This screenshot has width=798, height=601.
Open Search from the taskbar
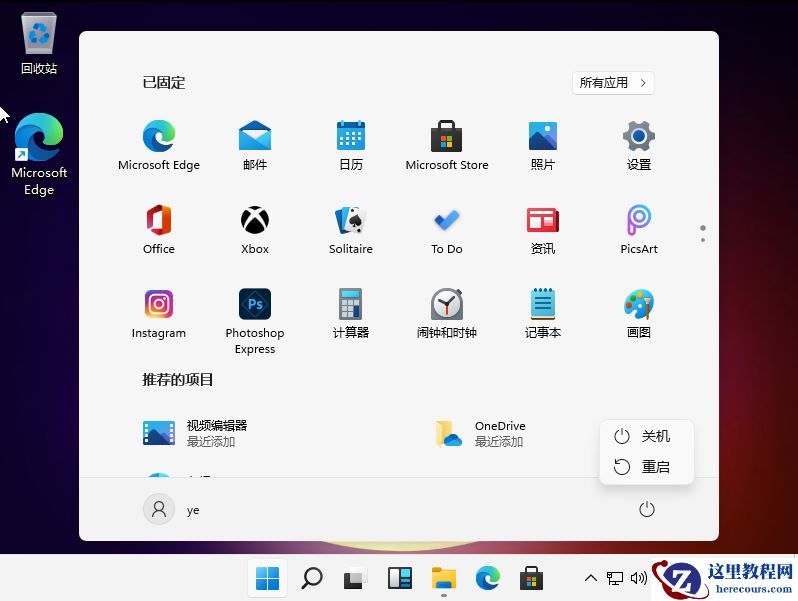coord(312,578)
